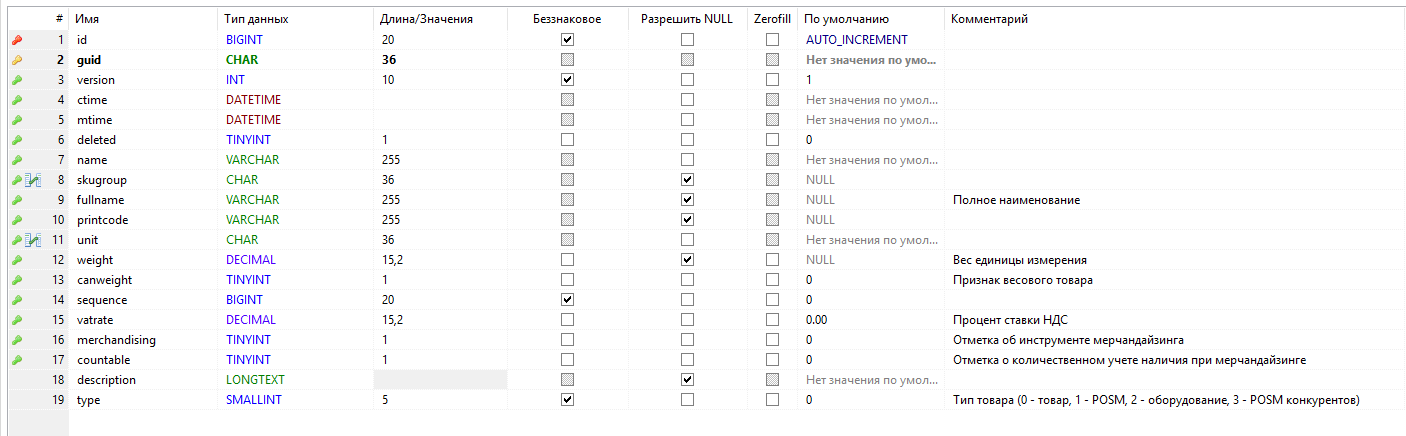
Task: Open the LONGTEXT data type cell for description
Action: pos(251,380)
